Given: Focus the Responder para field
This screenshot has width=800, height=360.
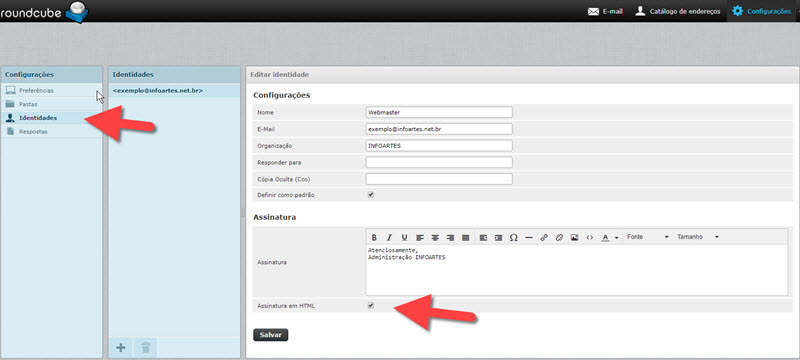Looking at the screenshot, I should click(x=439, y=163).
